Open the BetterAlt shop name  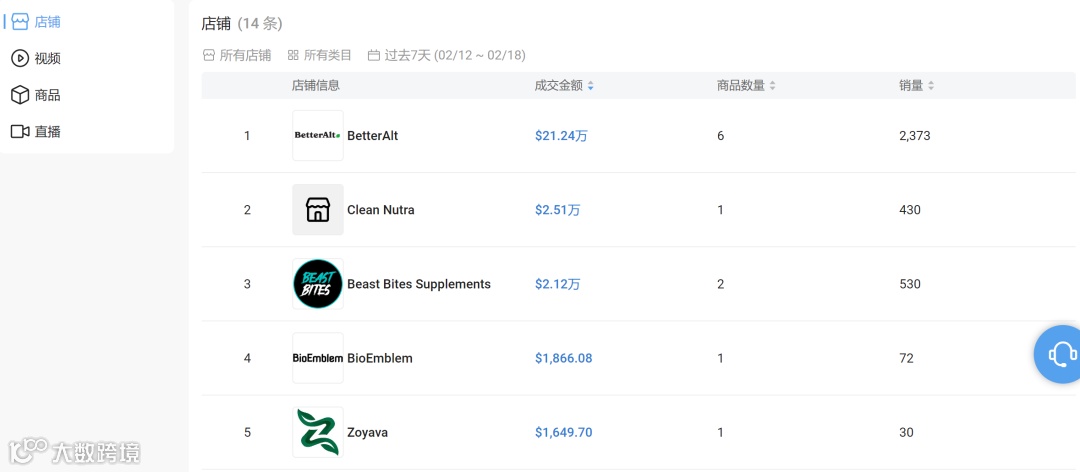[373, 136]
